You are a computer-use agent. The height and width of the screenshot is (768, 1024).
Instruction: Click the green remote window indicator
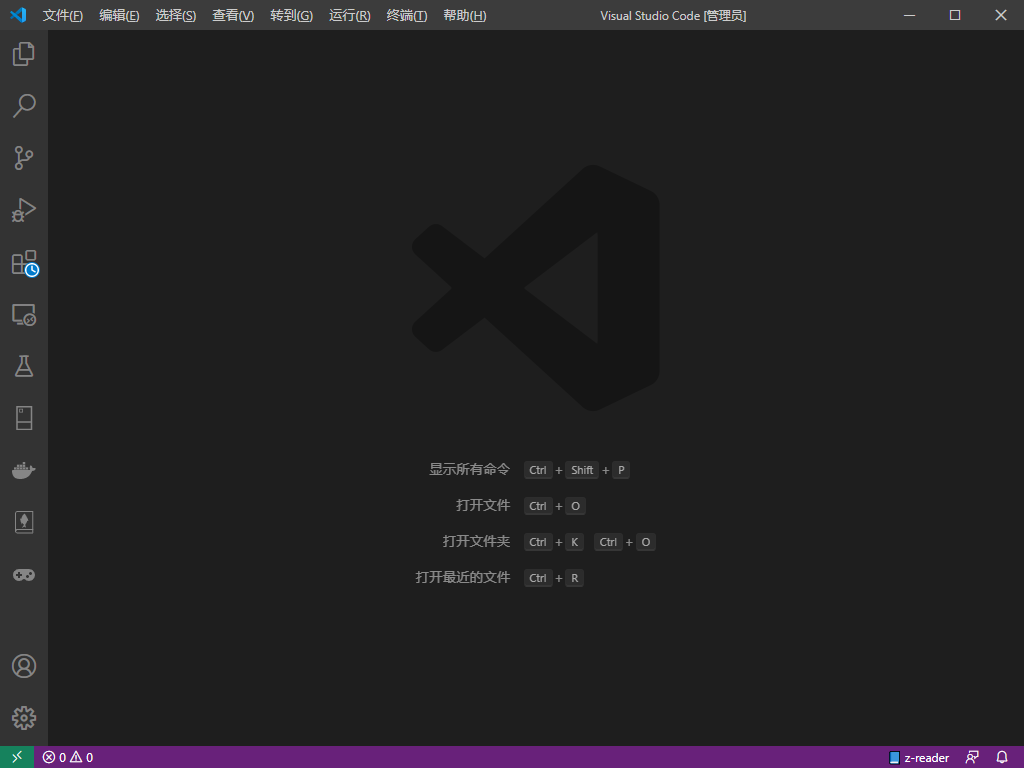[17, 757]
